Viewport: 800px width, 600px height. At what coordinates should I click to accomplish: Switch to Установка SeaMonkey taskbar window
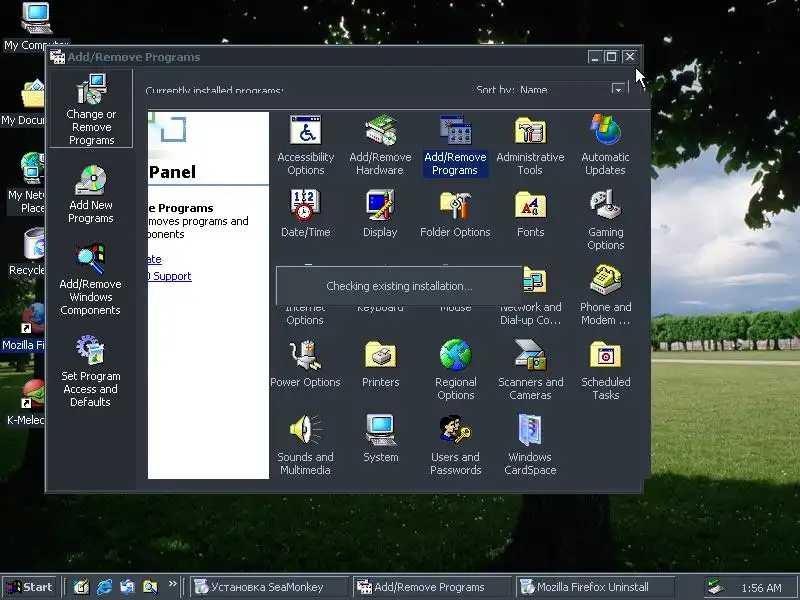(x=269, y=587)
